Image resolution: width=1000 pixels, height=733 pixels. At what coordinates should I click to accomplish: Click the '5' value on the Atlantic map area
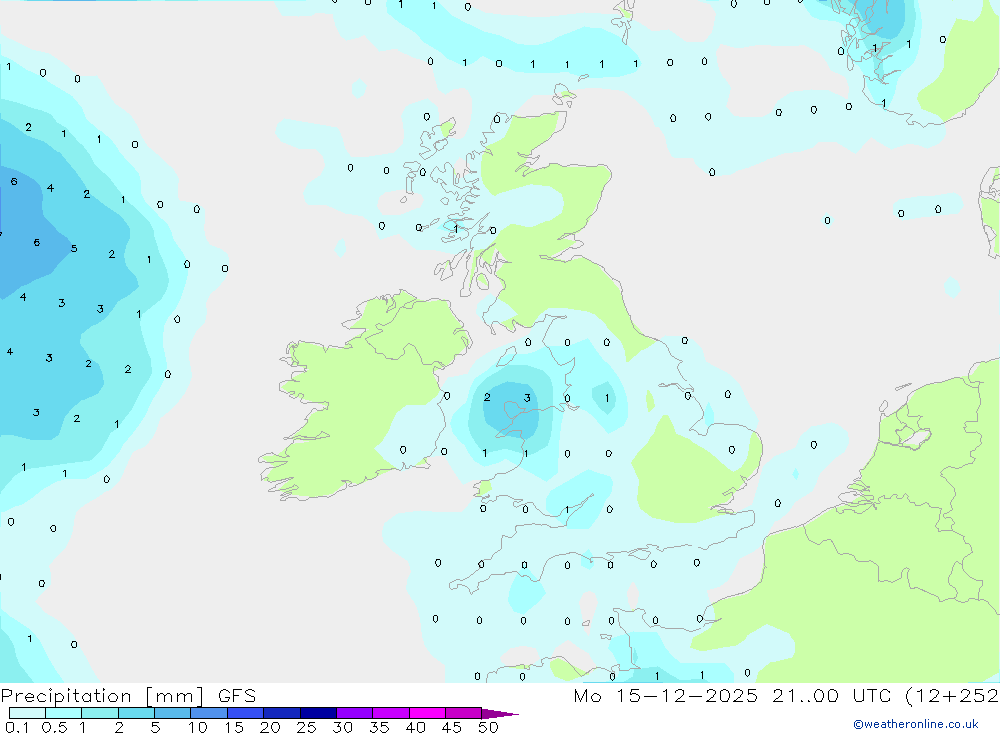[x=74, y=249]
